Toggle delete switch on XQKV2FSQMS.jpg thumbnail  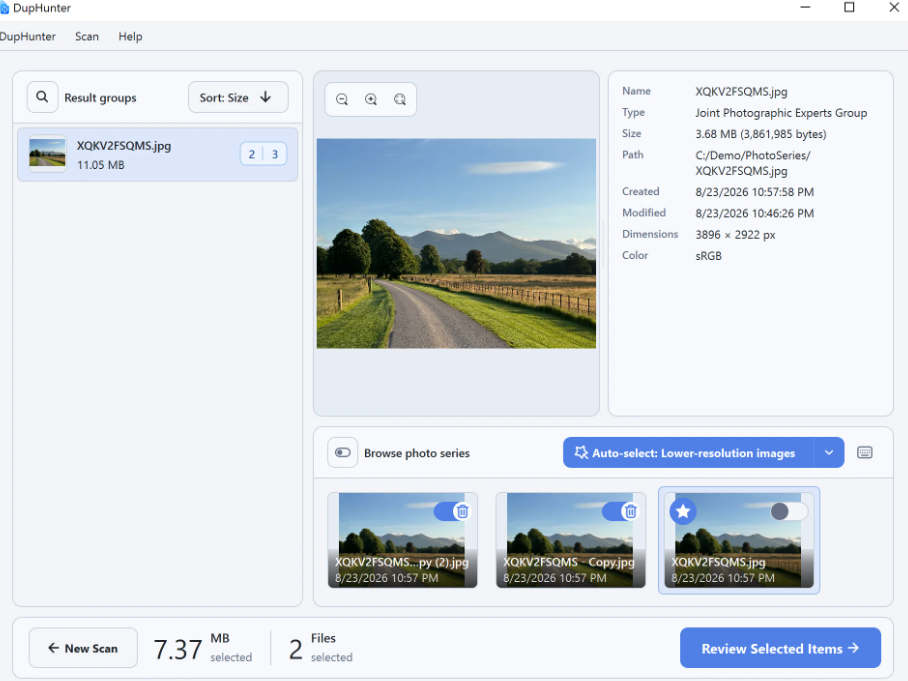pos(789,511)
